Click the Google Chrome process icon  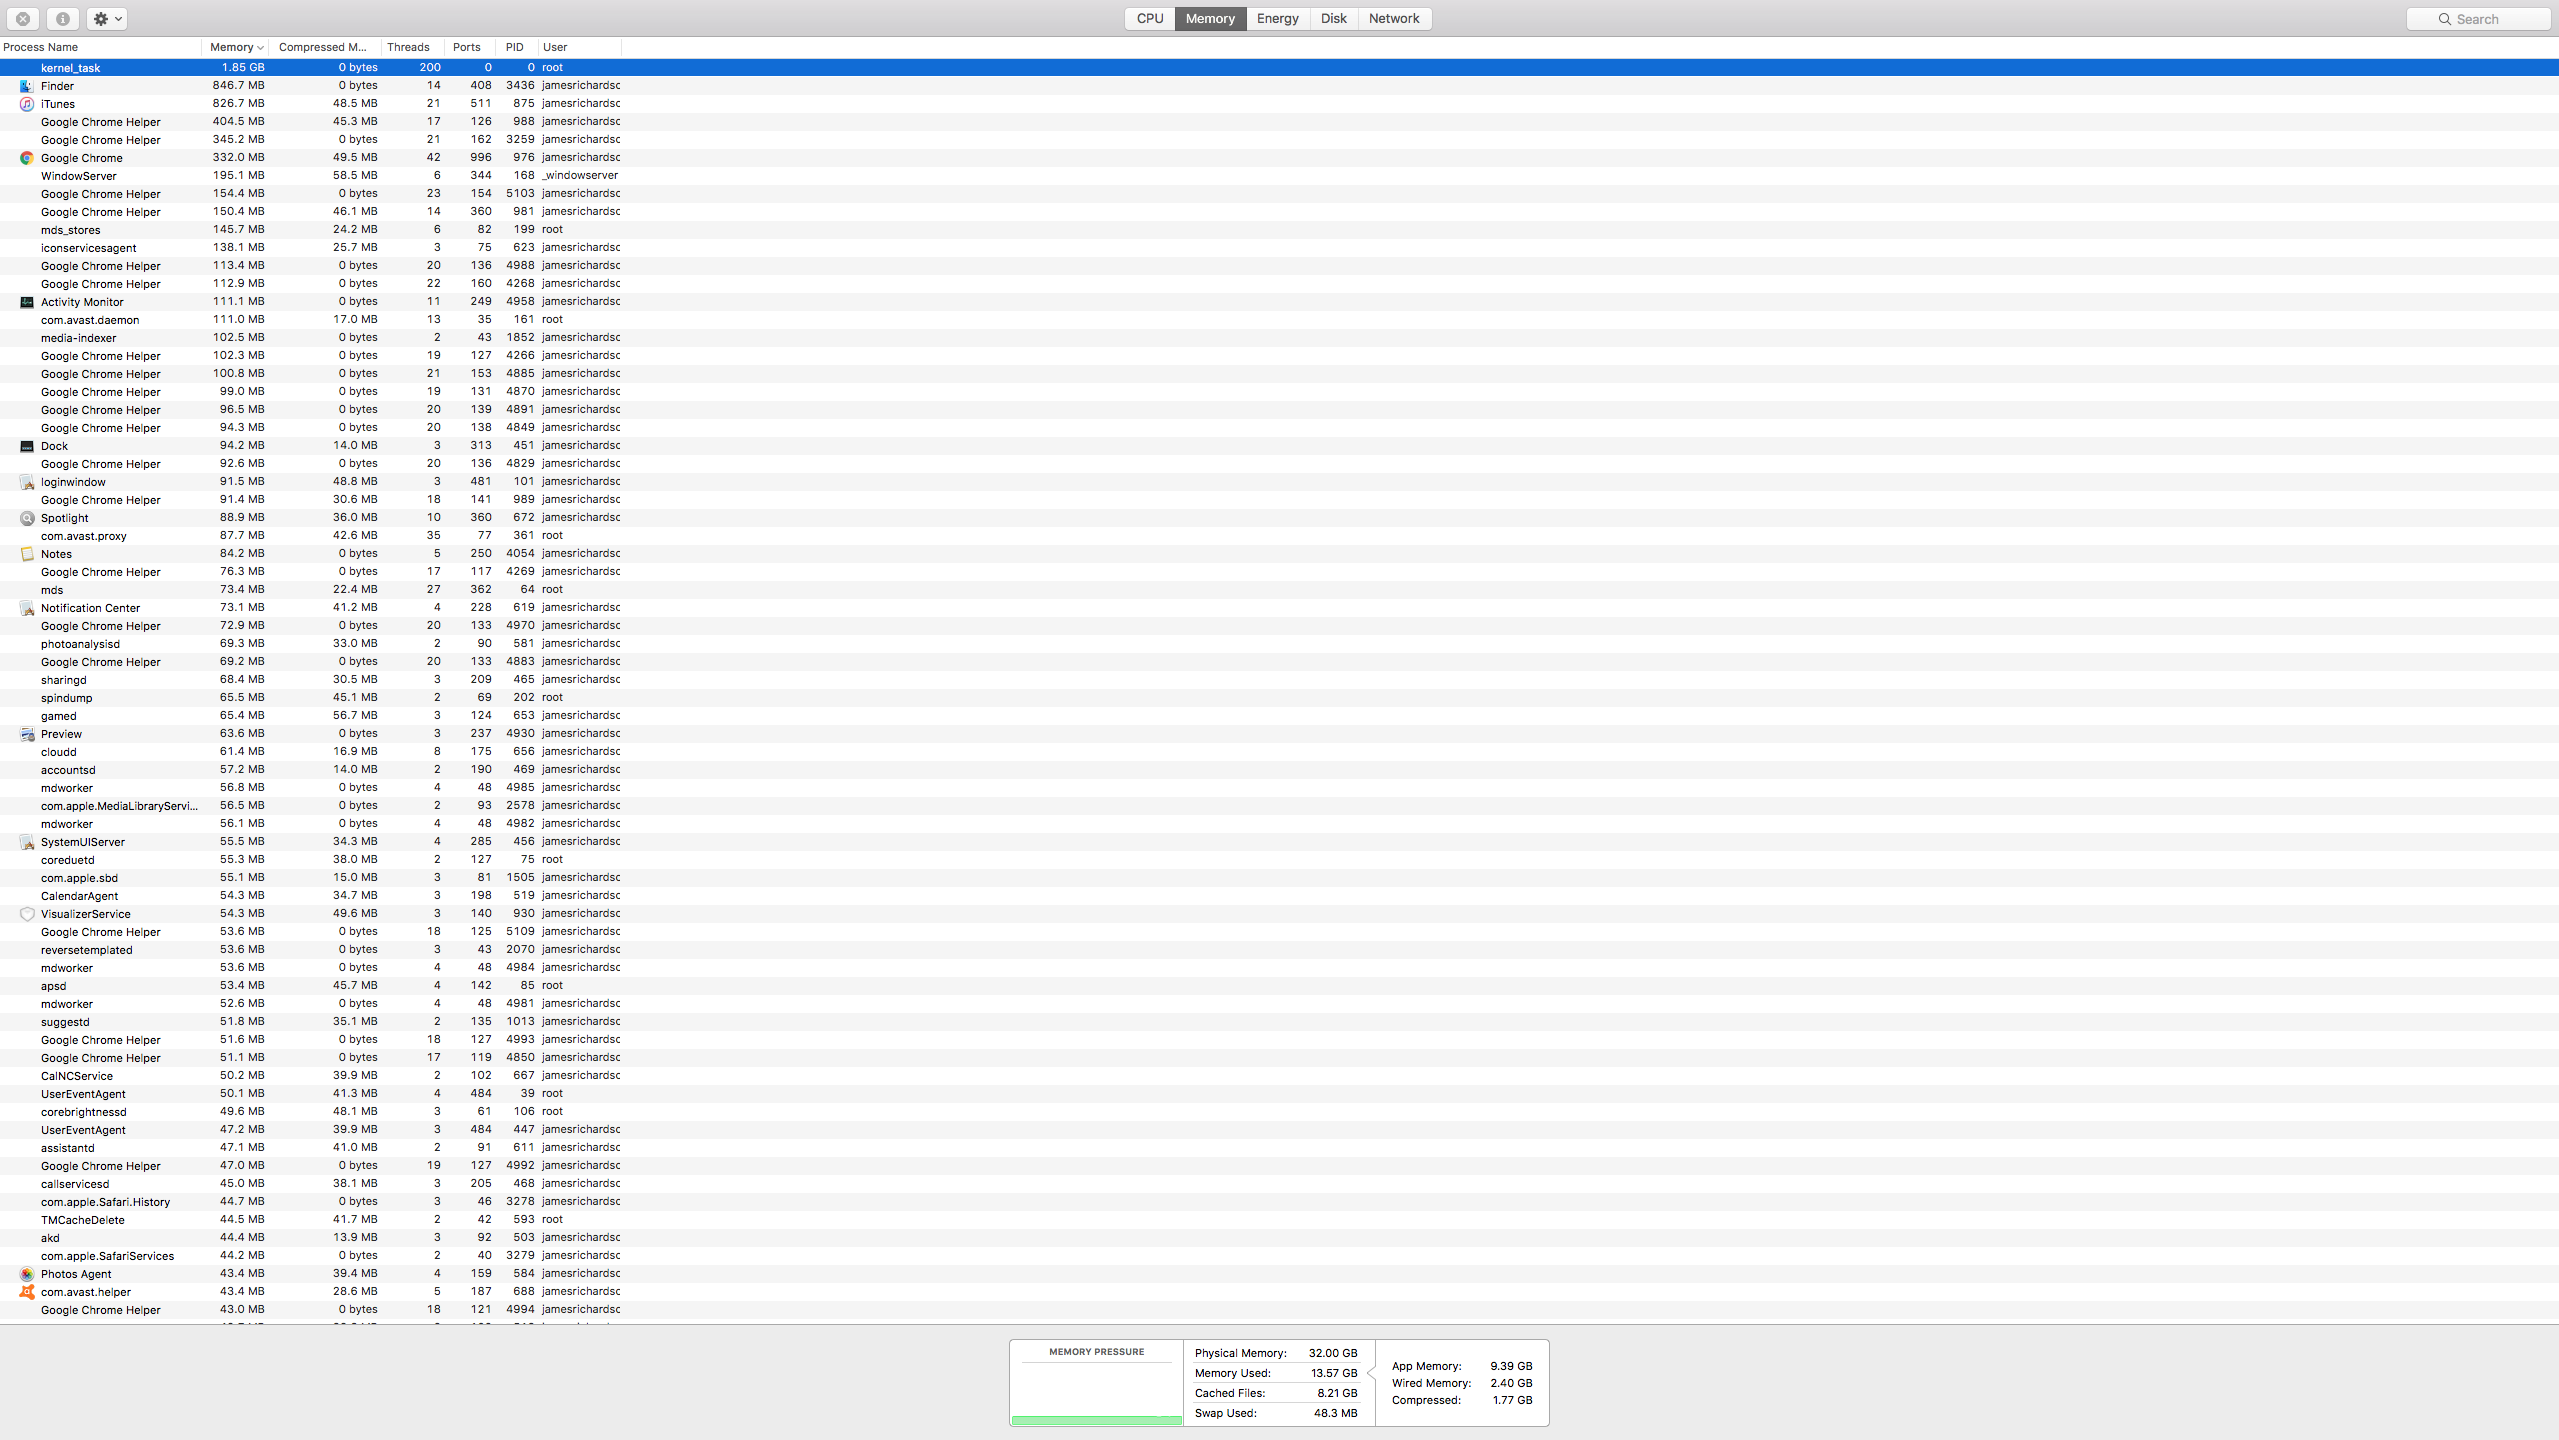27,158
